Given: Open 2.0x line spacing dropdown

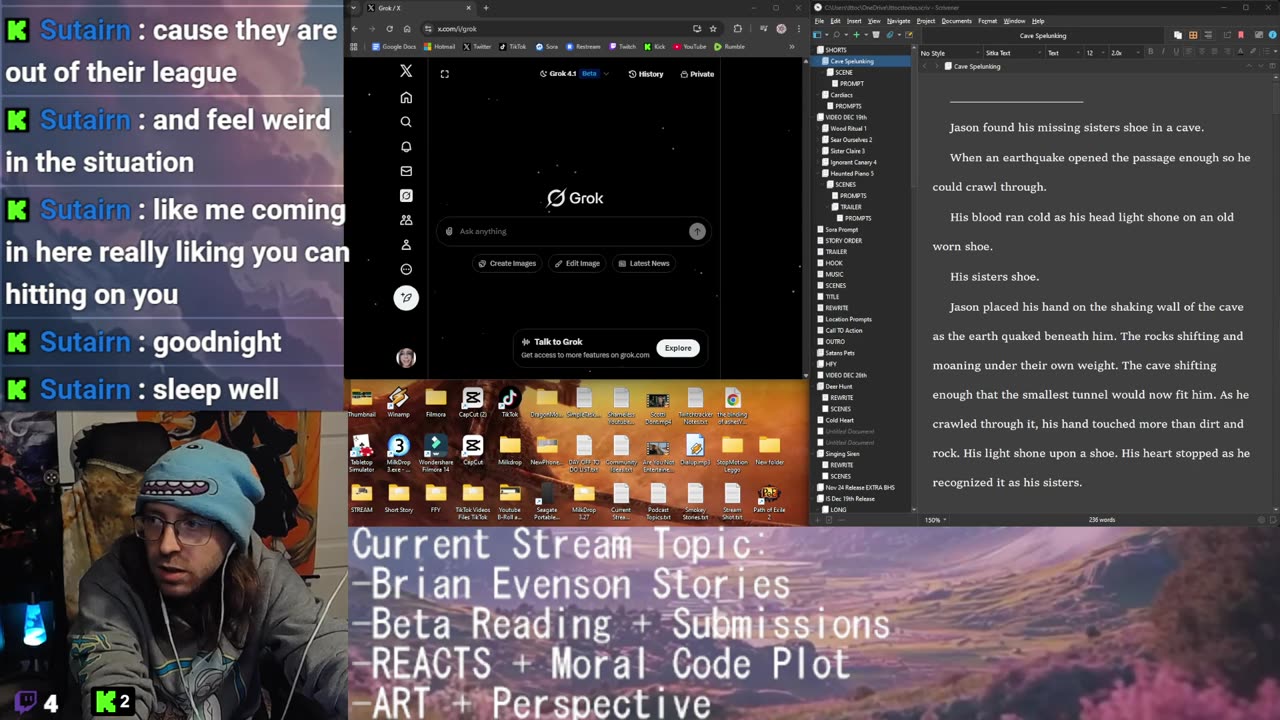Looking at the screenshot, I should pyautogui.click(x=1125, y=53).
